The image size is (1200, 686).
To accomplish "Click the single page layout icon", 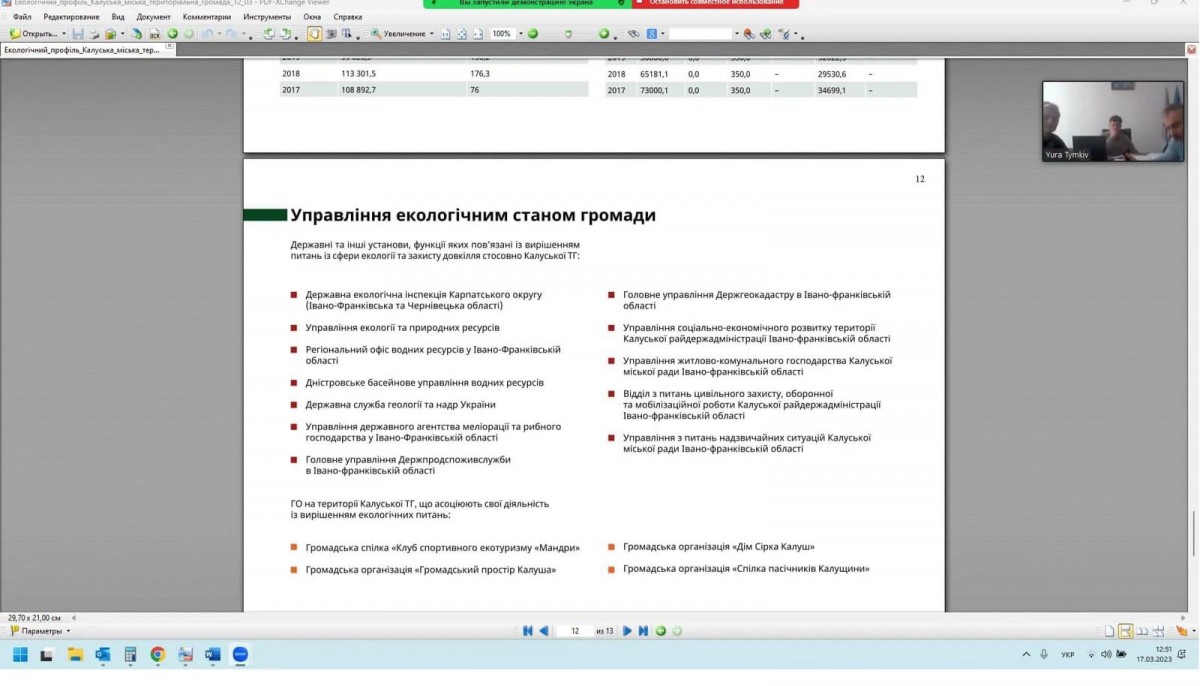I will (x=1109, y=631).
